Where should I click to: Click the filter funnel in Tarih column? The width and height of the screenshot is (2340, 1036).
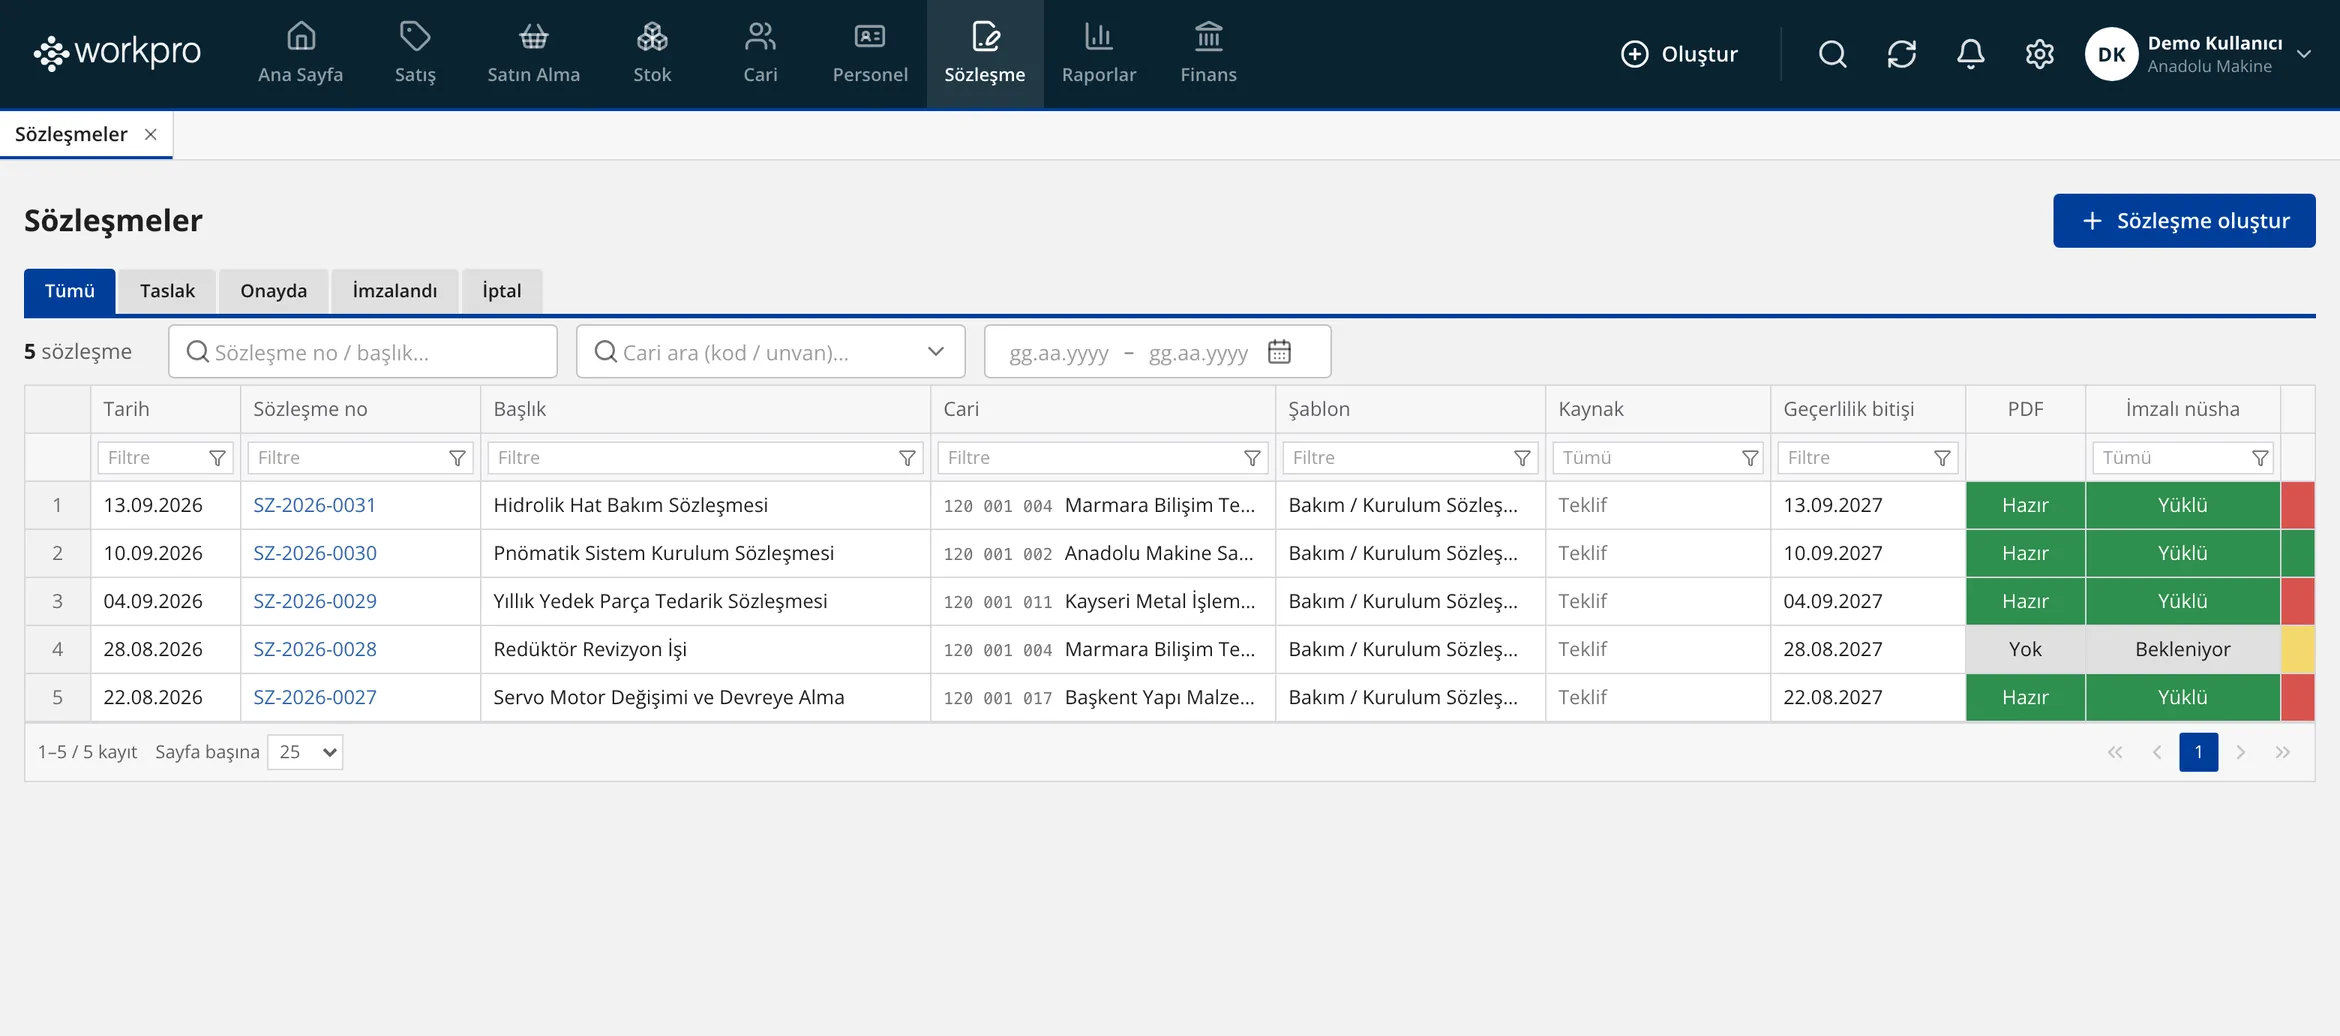pyautogui.click(x=217, y=458)
